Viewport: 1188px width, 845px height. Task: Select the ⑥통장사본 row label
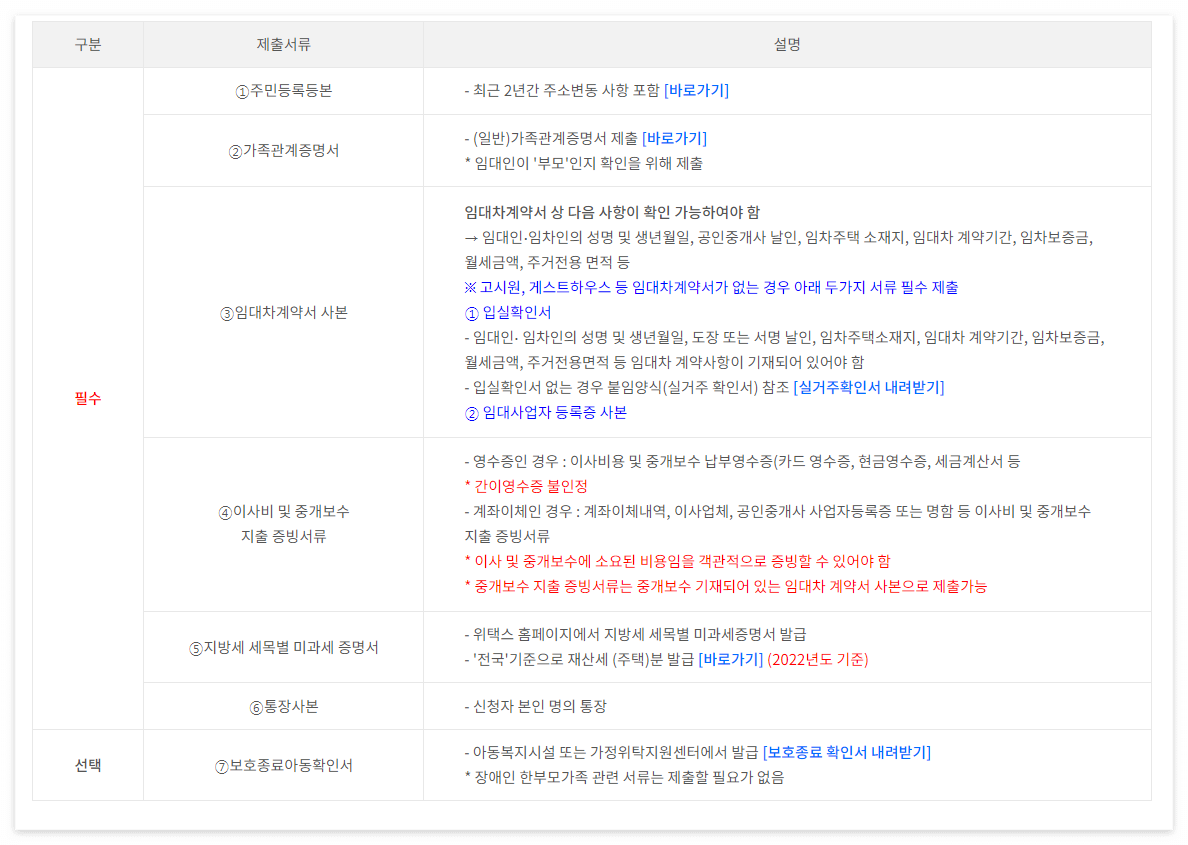[283, 706]
